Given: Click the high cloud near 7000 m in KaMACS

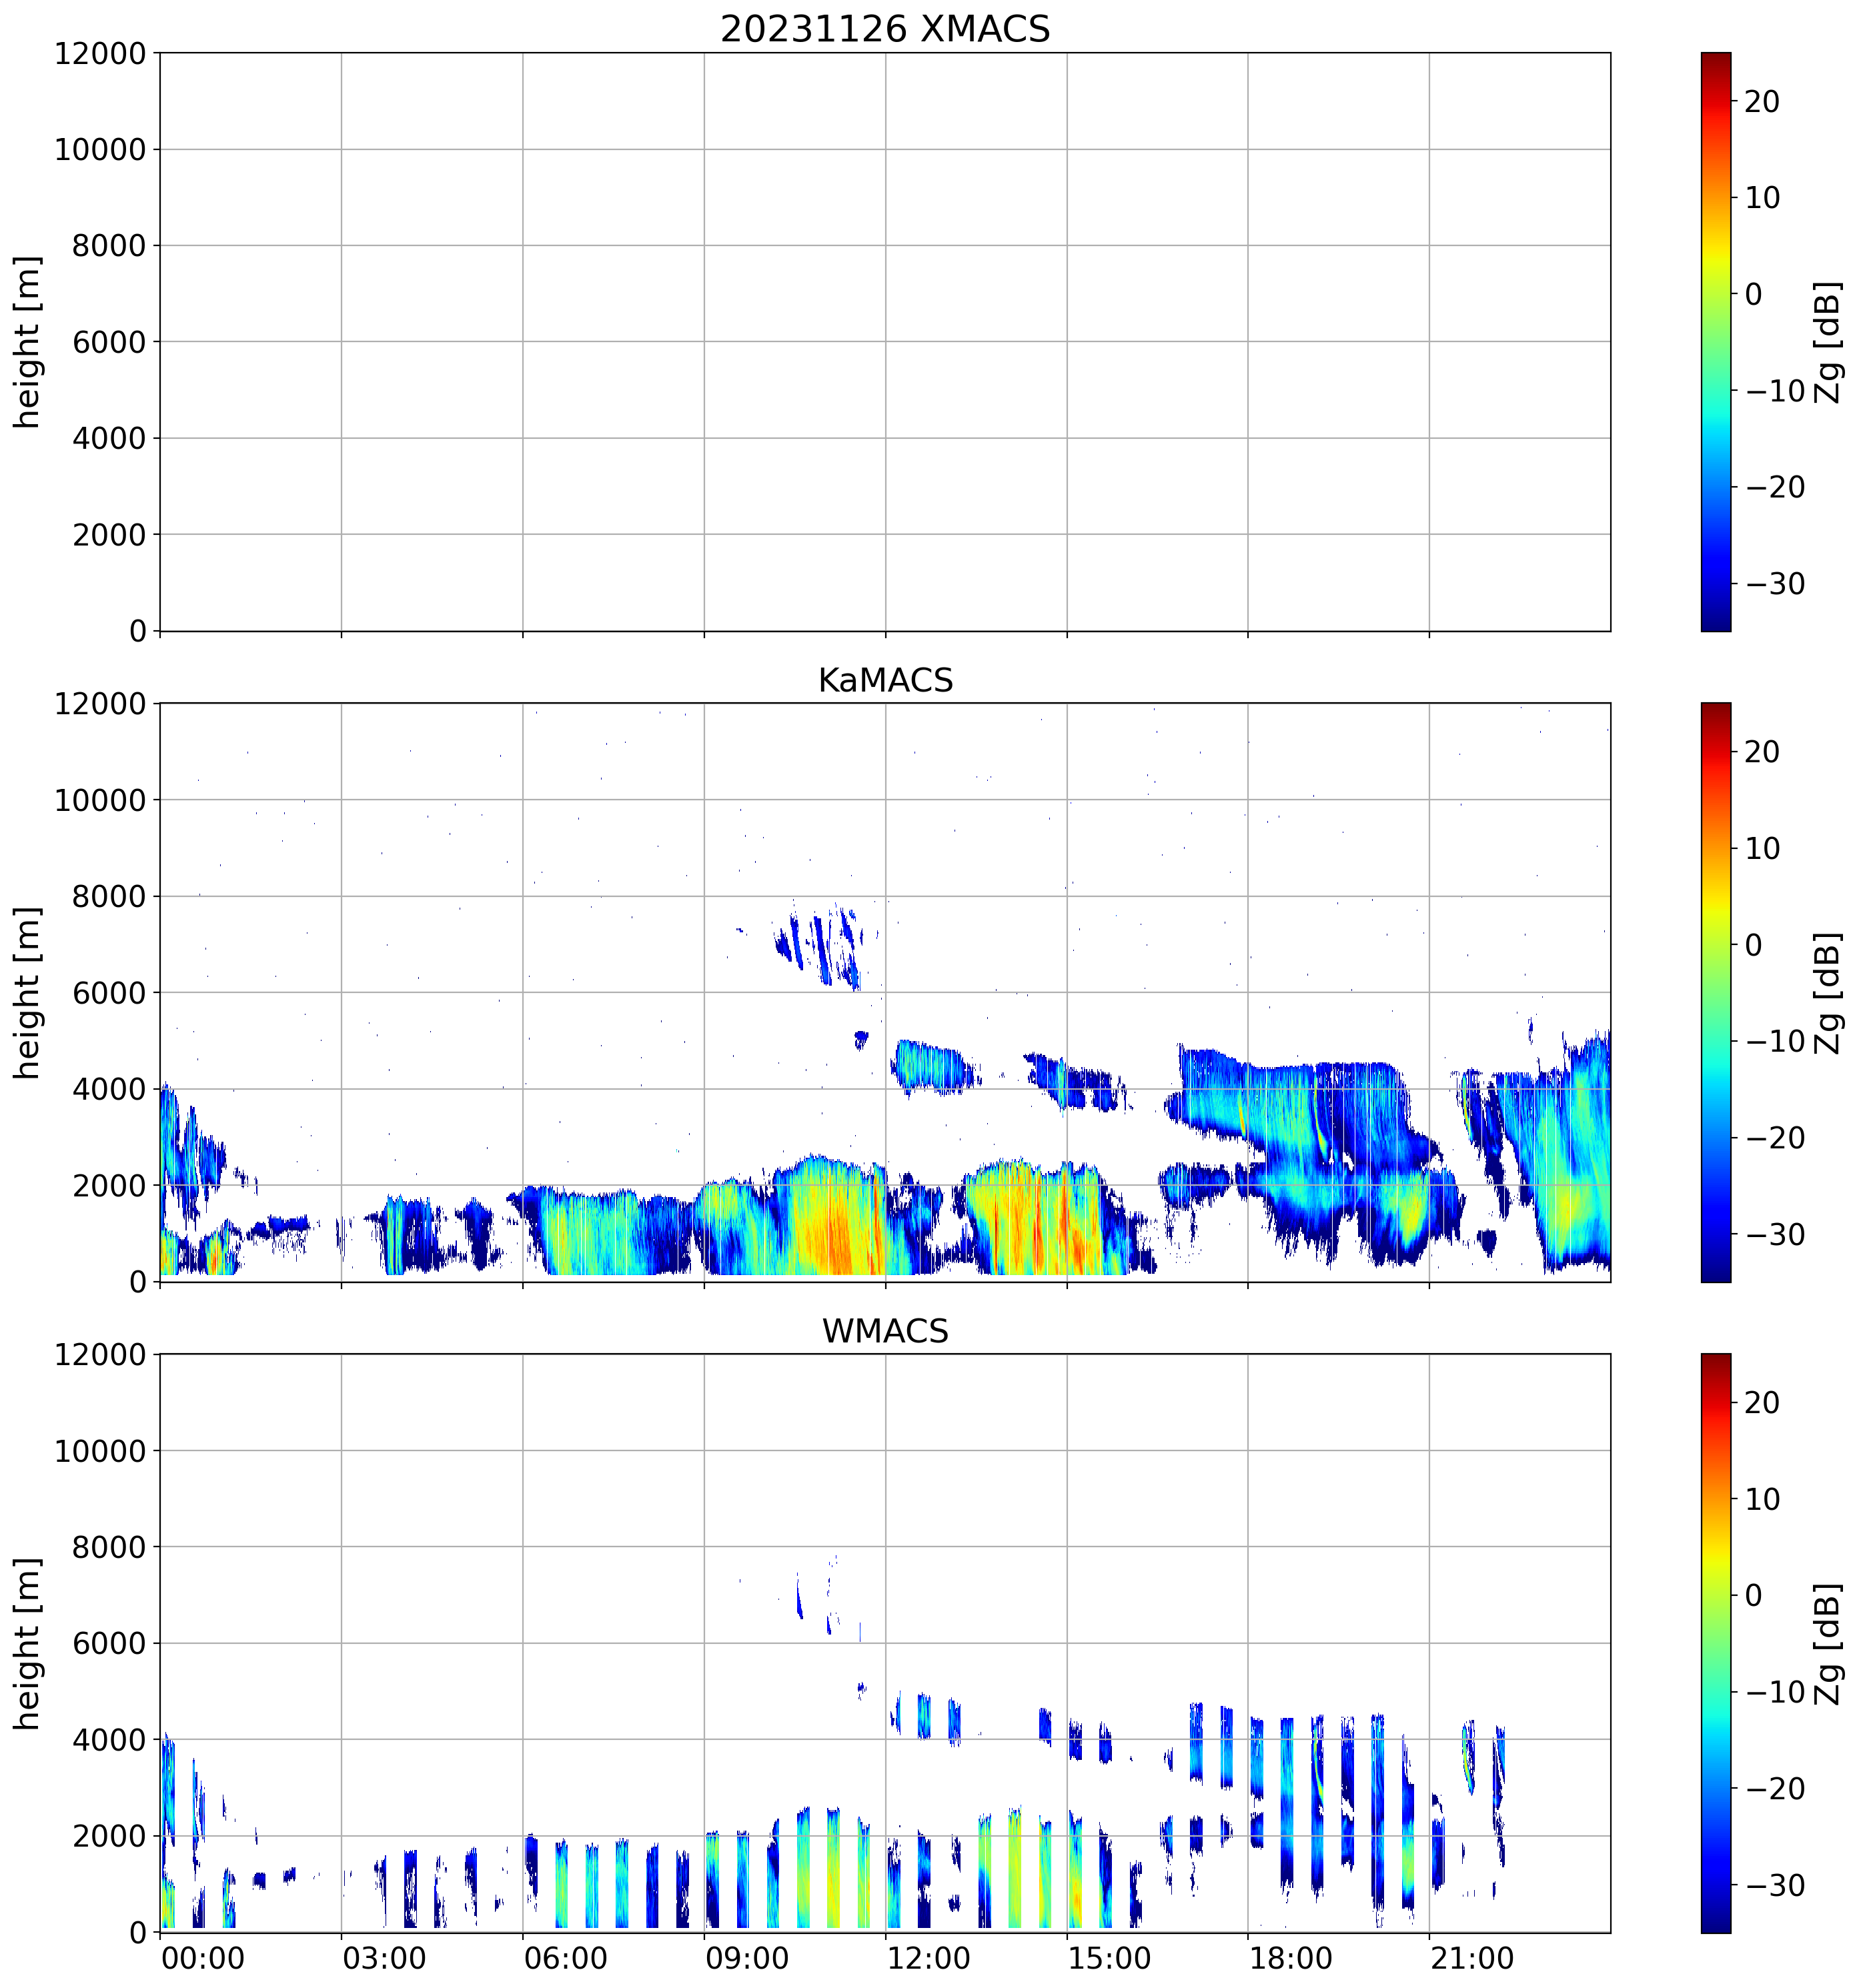Looking at the screenshot, I should [820, 945].
